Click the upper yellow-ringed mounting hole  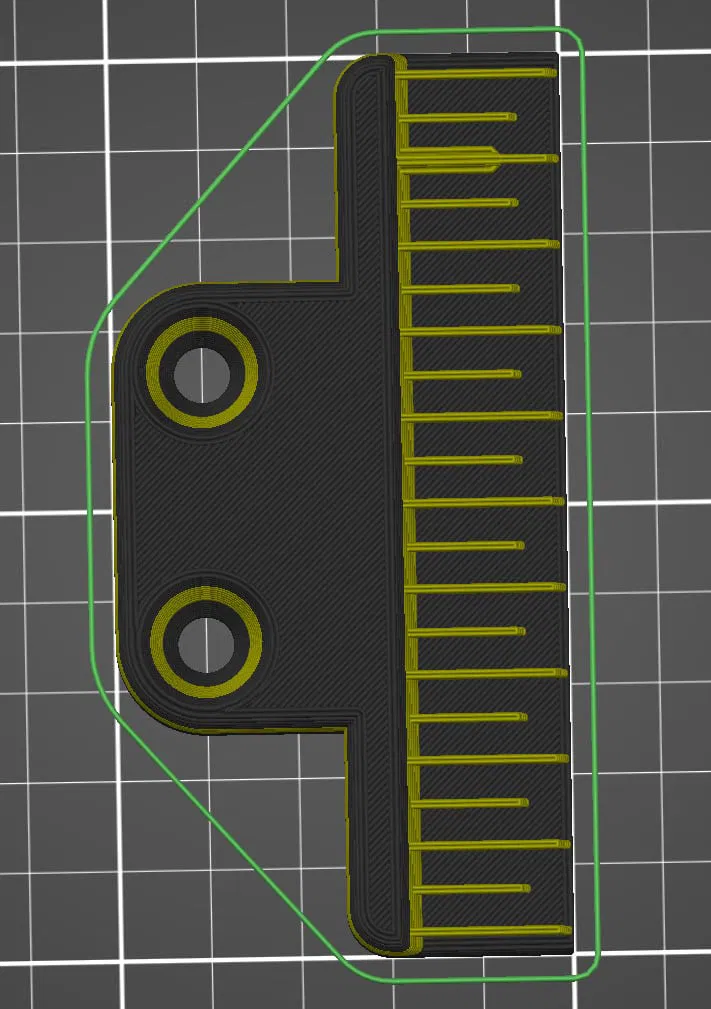[x=202, y=372]
